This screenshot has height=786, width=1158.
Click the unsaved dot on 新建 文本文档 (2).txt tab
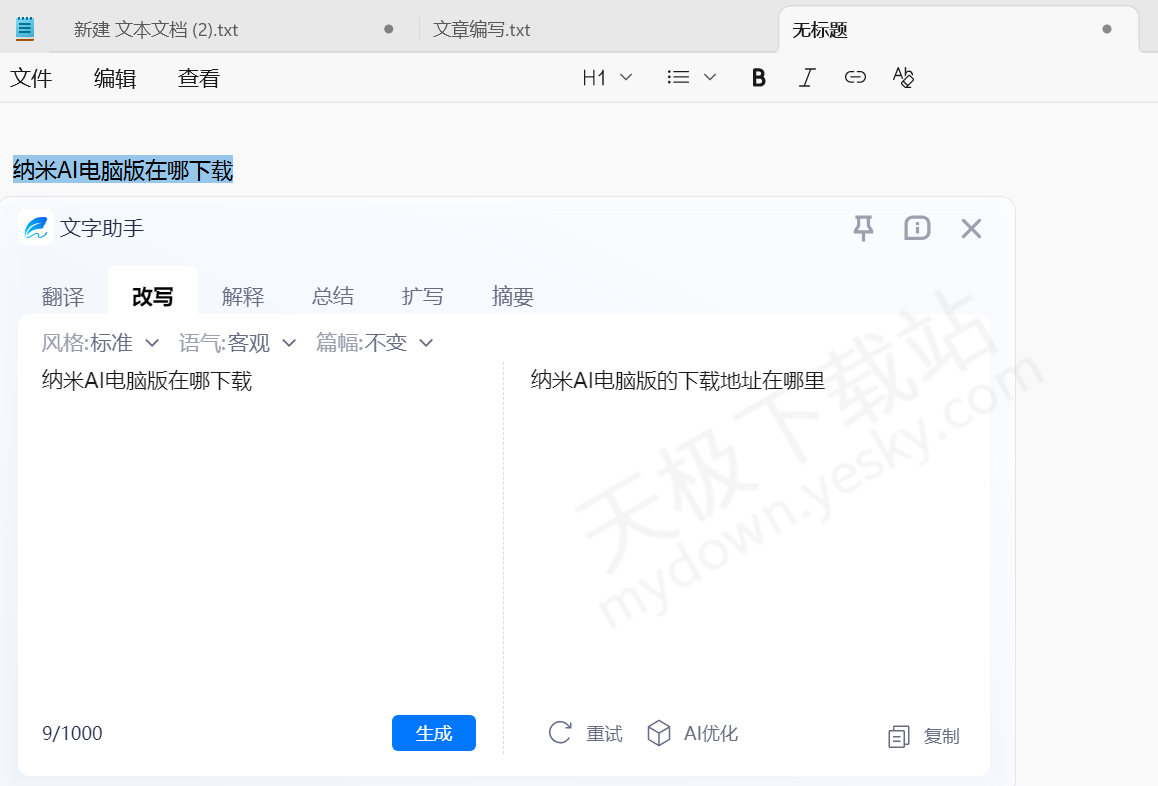[x=388, y=30]
